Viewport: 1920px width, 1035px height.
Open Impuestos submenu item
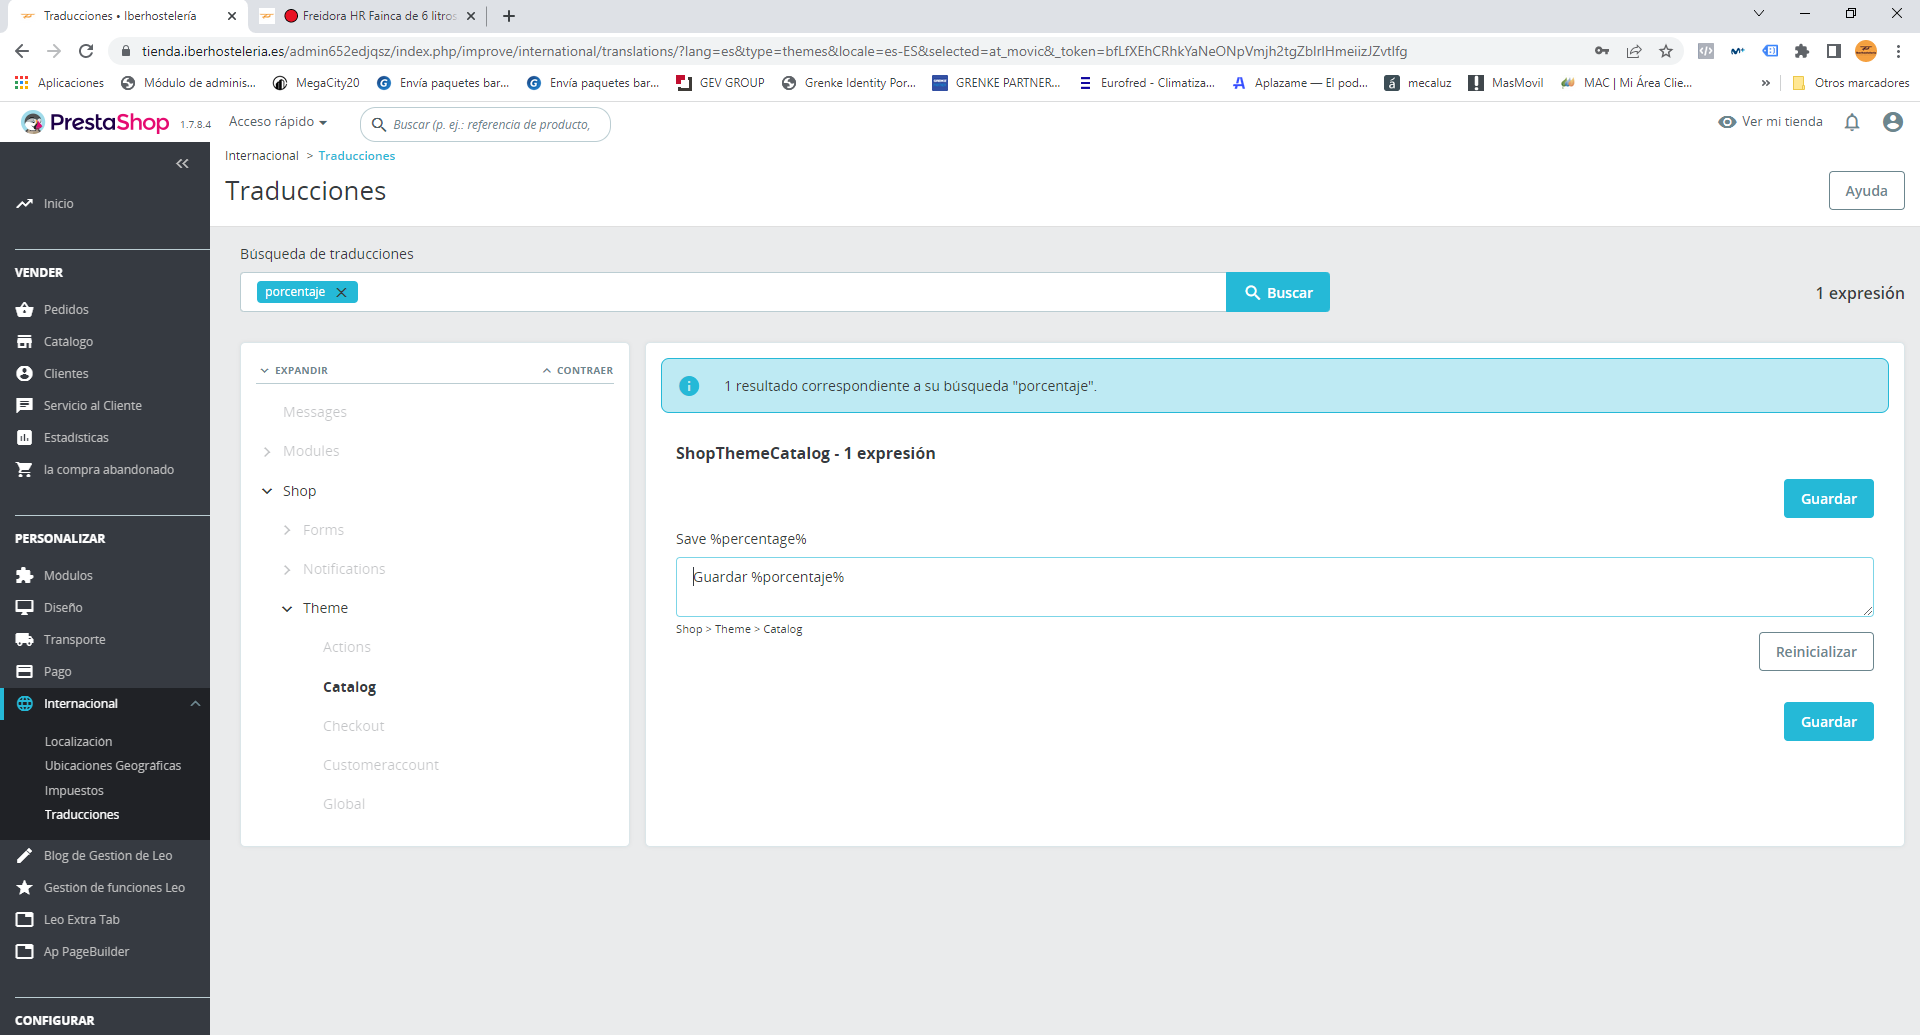coord(74,791)
